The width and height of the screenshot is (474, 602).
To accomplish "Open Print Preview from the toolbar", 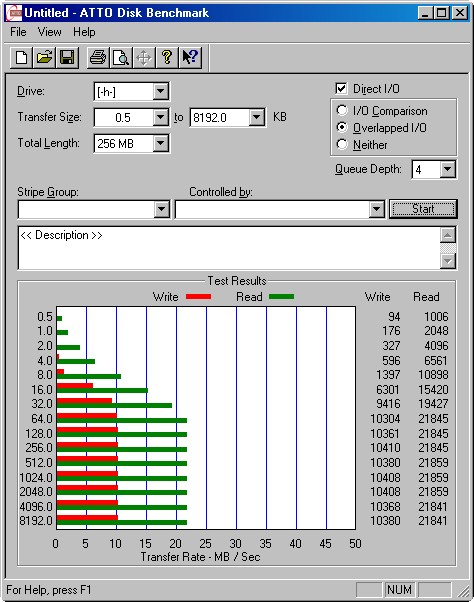I will [x=121, y=58].
